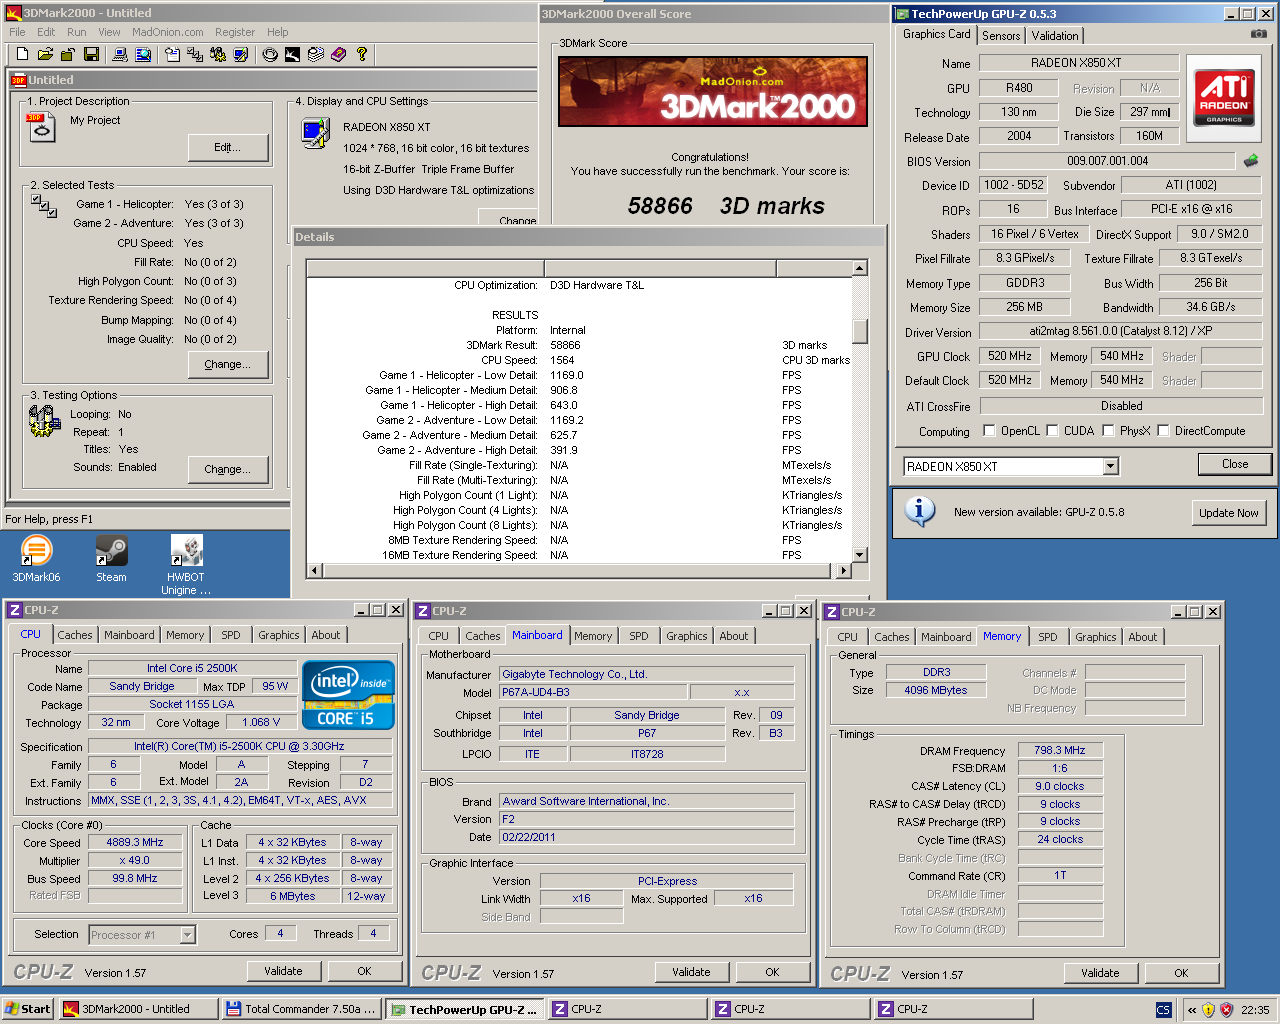
Task: Click Change... button under Testing Options
Action: coord(228,469)
